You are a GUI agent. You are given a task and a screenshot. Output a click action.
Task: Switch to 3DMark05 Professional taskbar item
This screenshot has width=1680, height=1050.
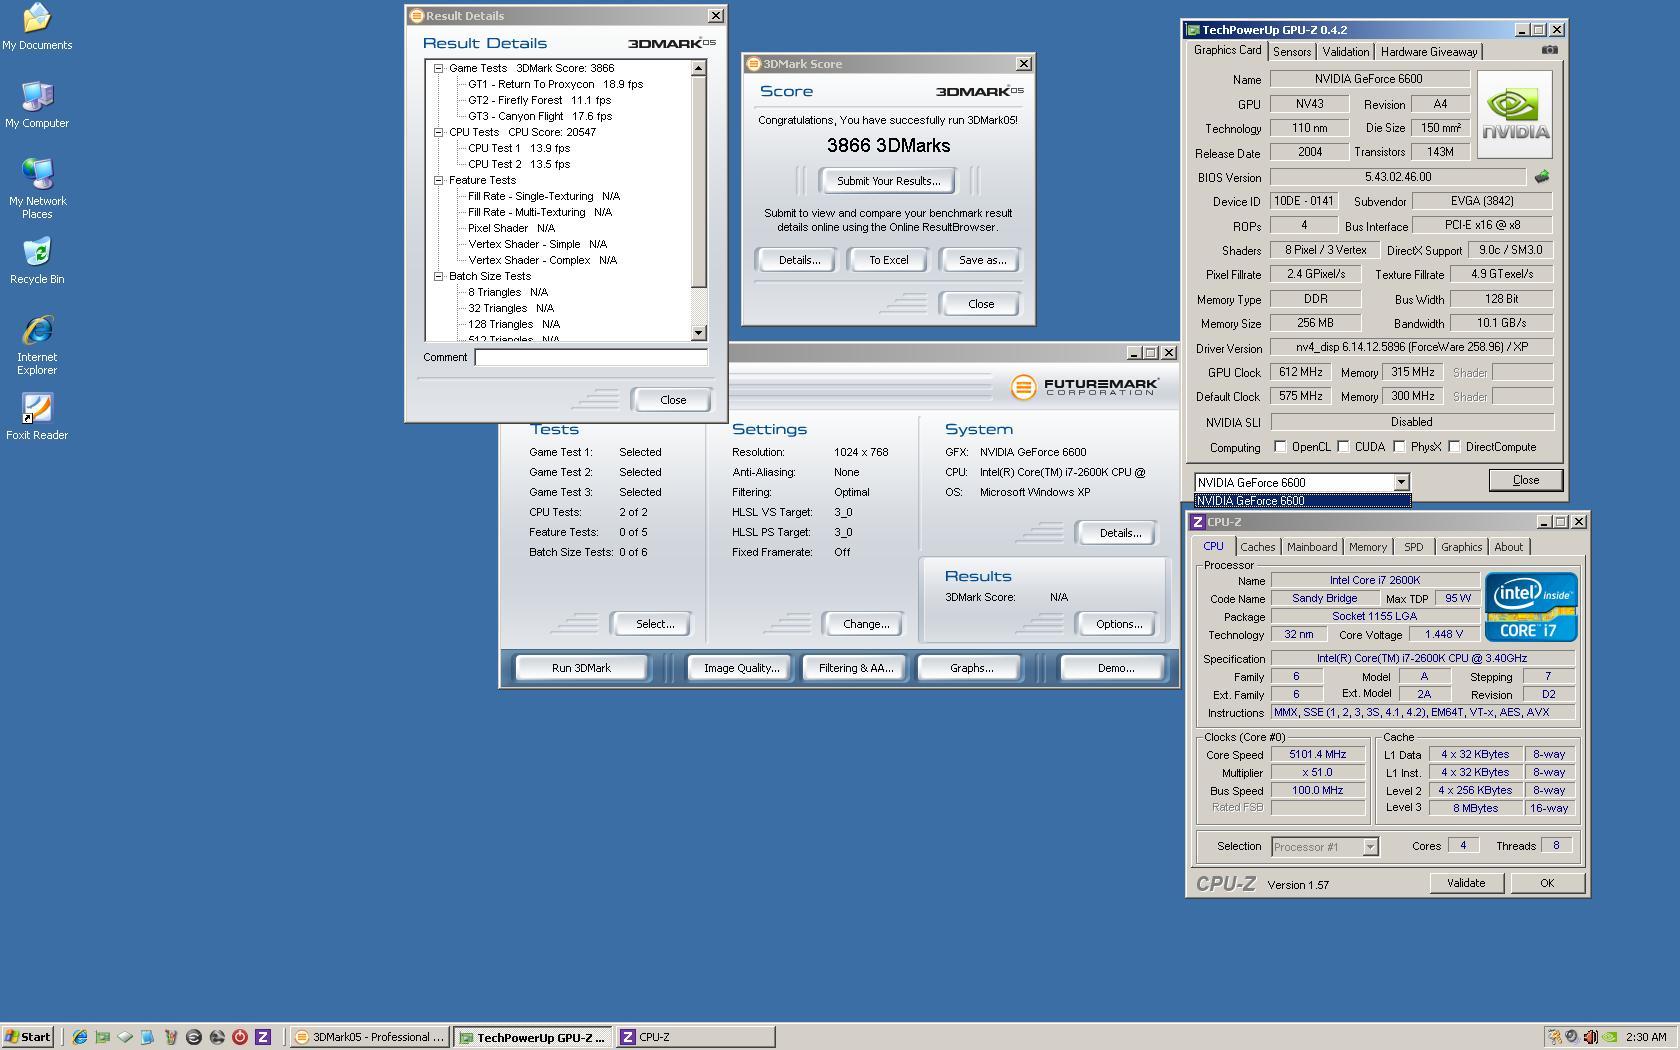(x=369, y=1037)
